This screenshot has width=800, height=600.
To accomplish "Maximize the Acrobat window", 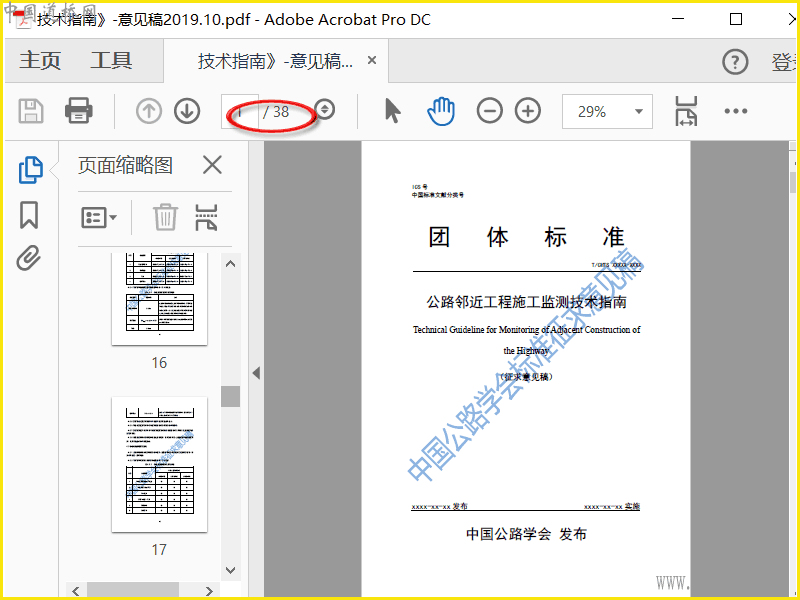I will pos(735,19).
